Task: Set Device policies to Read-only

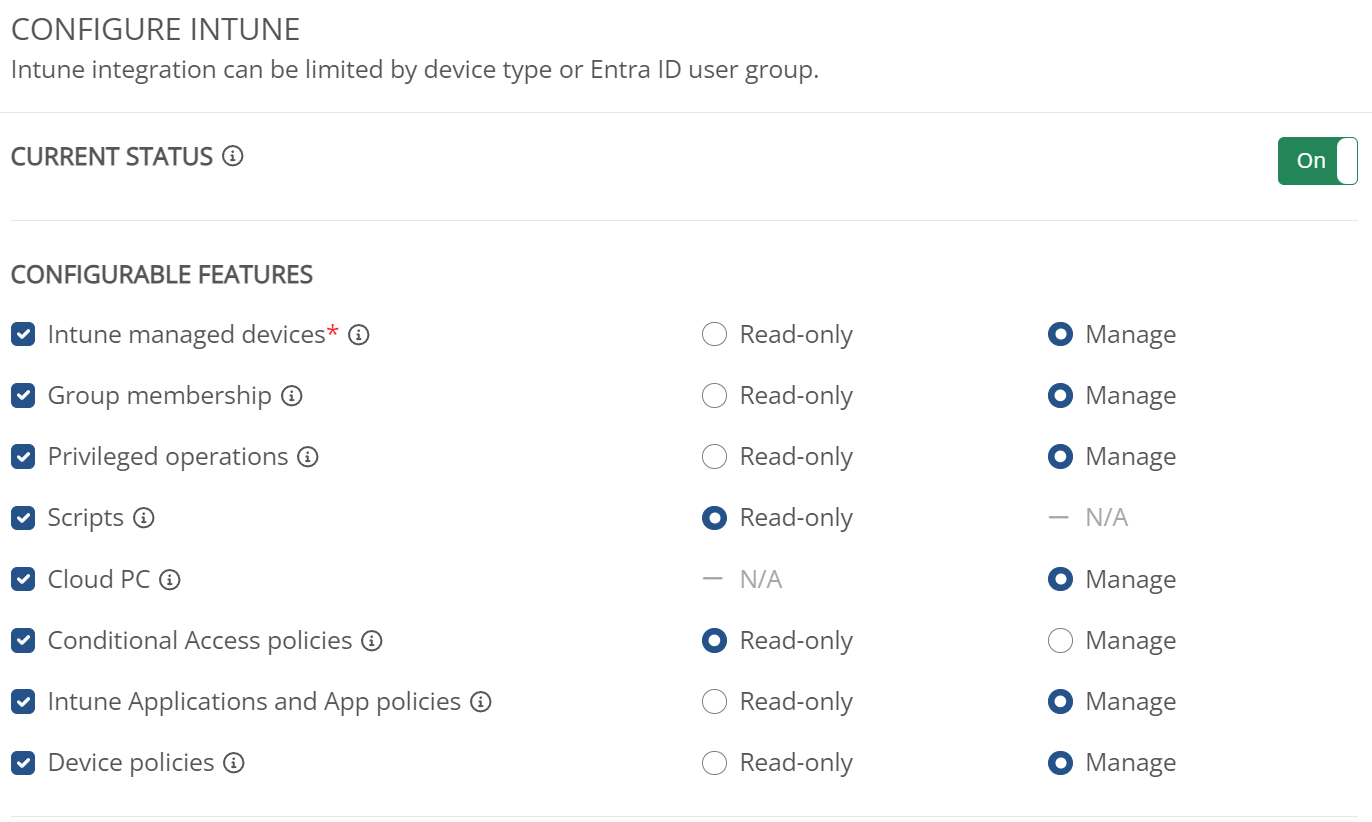Action: [714, 763]
